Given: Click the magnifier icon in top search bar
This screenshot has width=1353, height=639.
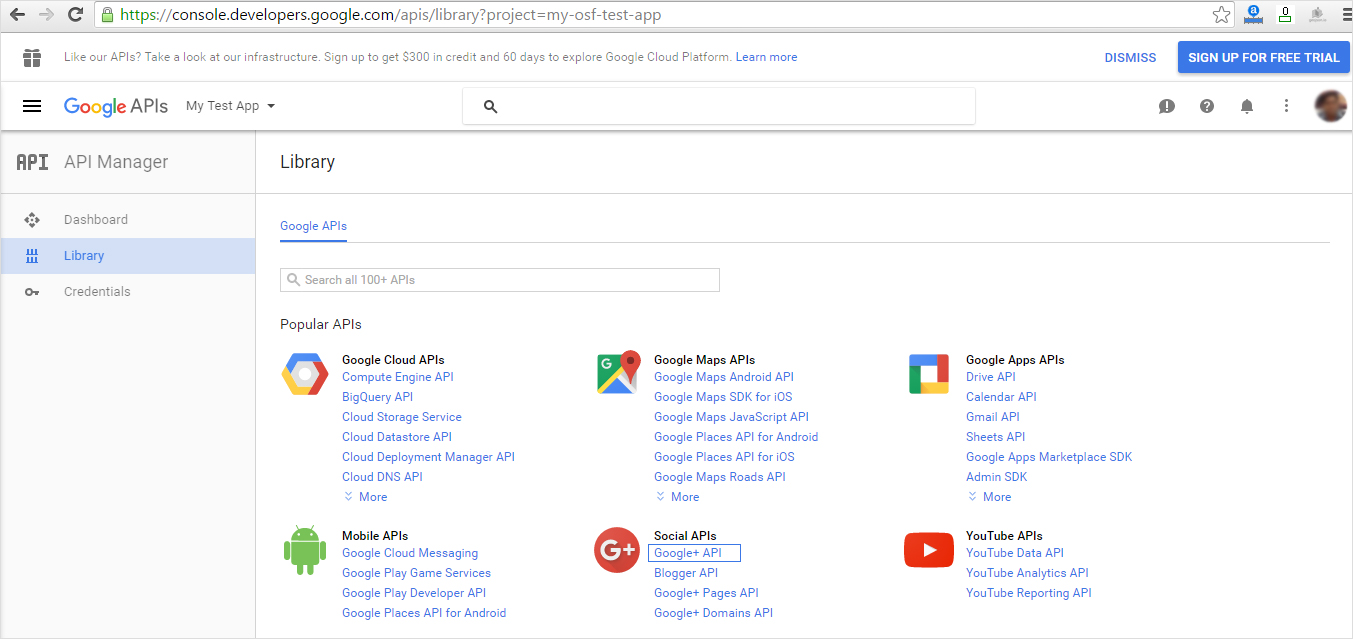Looking at the screenshot, I should point(490,107).
